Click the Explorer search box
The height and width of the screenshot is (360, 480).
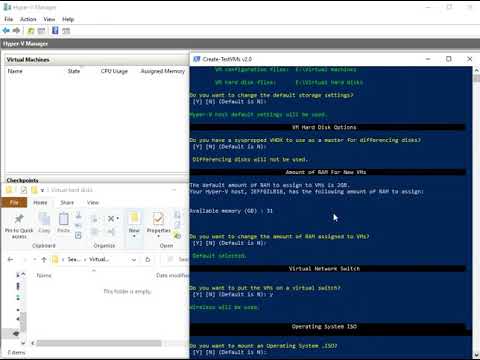(x=175, y=259)
